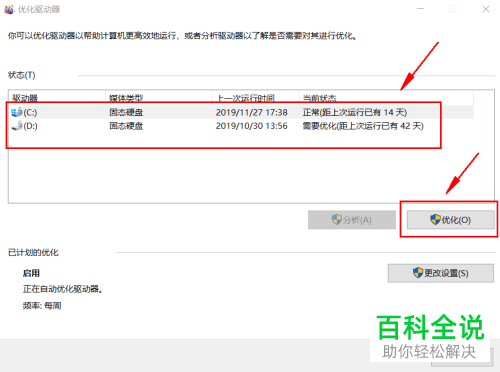Click the shield icon on 优化(O) button
Screen dimensions: 500x372
click(435, 219)
